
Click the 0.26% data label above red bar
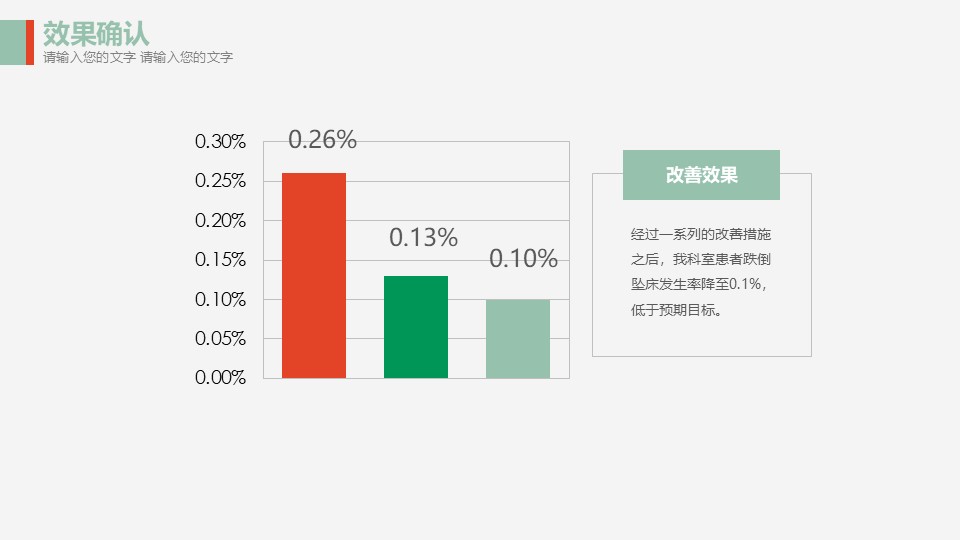click(x=322, y=140)
